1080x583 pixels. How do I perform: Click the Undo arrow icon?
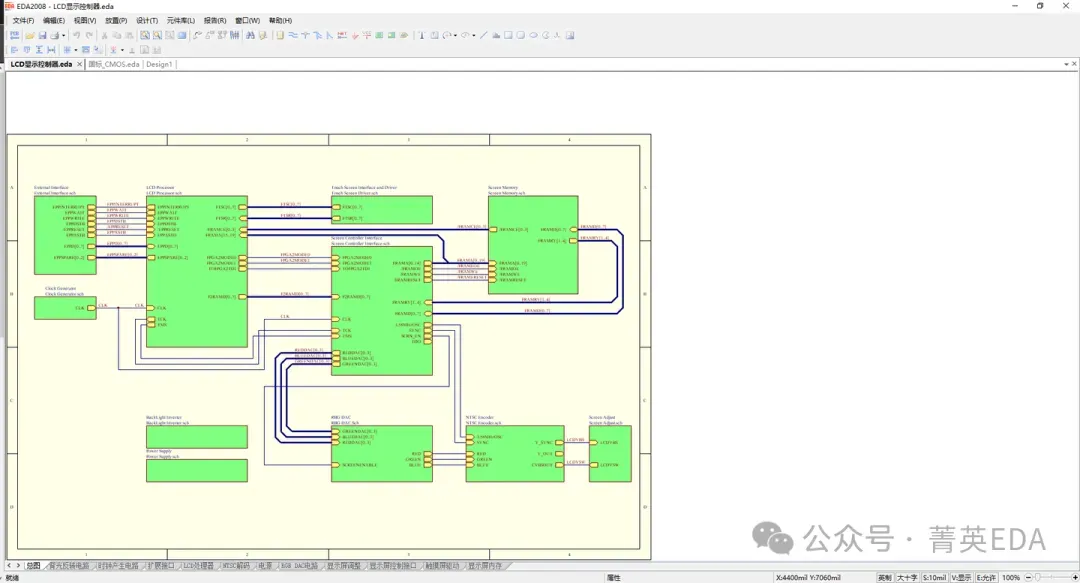click(76, 35)
